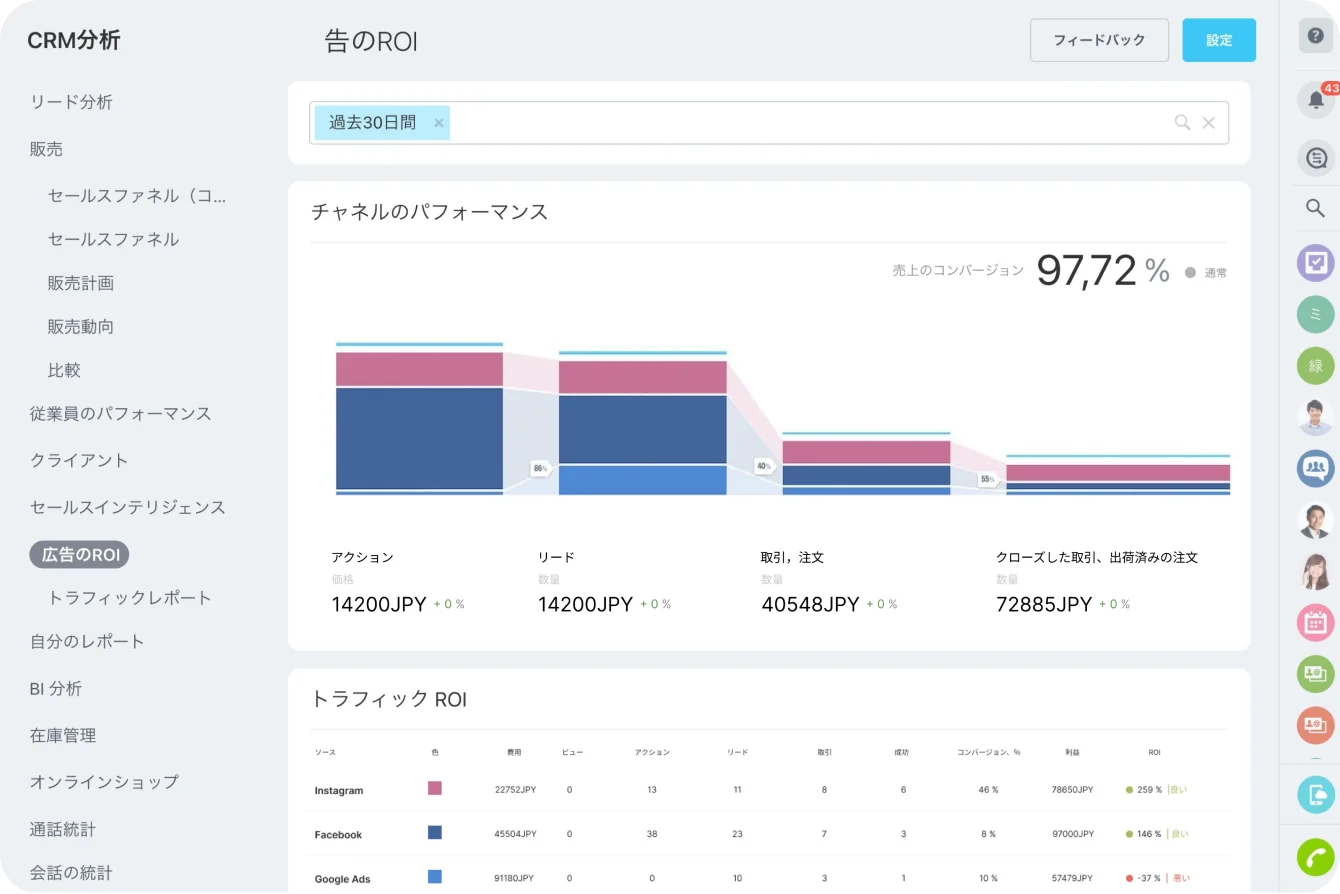Open 販売計画 in the left menu
Screen dimensions: 1340x894
[81, 283]
